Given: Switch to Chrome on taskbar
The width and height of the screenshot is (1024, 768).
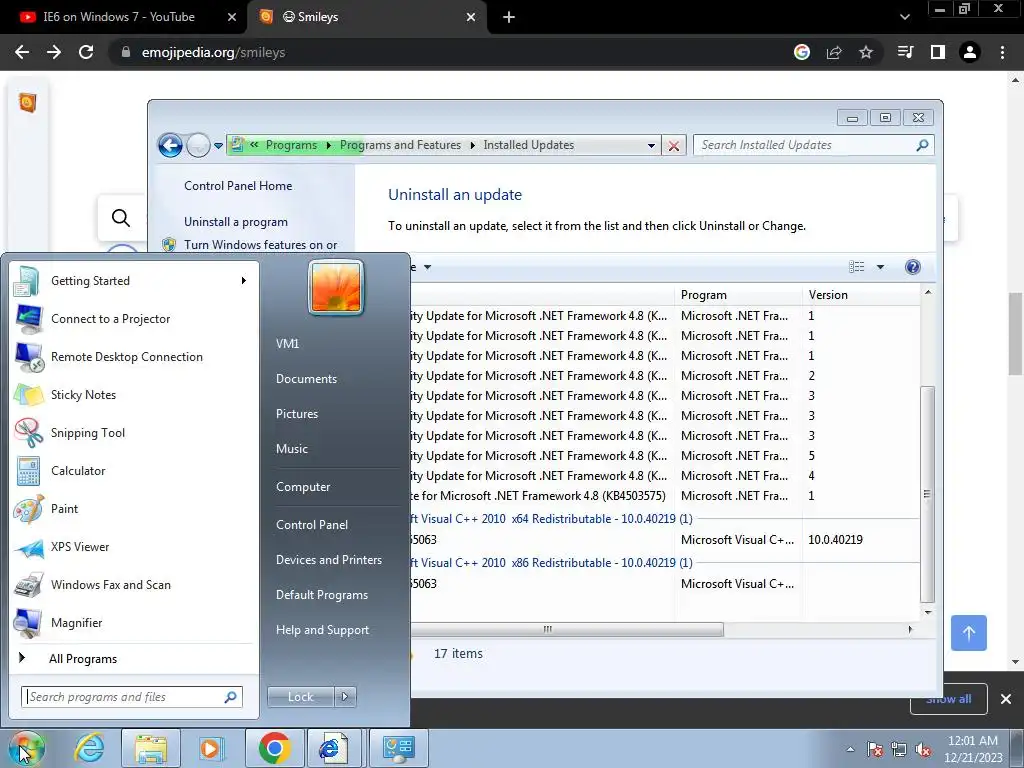Looking at the screenshot, I should [x=274, y=748].
